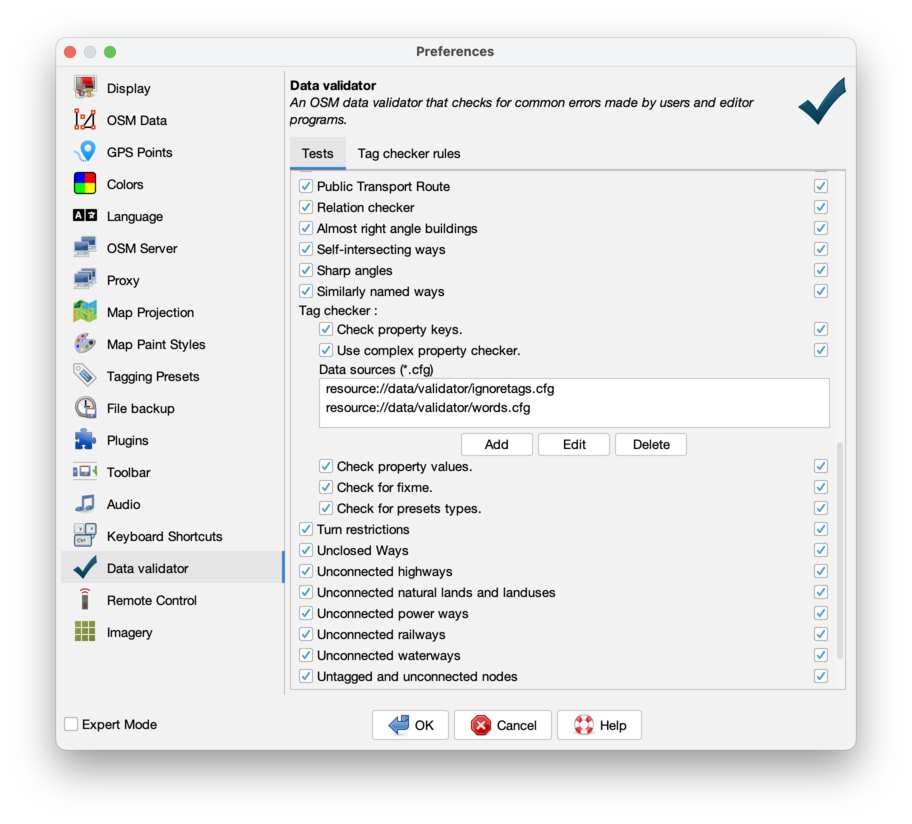Select the OSM Data icon

click(85, 120)
